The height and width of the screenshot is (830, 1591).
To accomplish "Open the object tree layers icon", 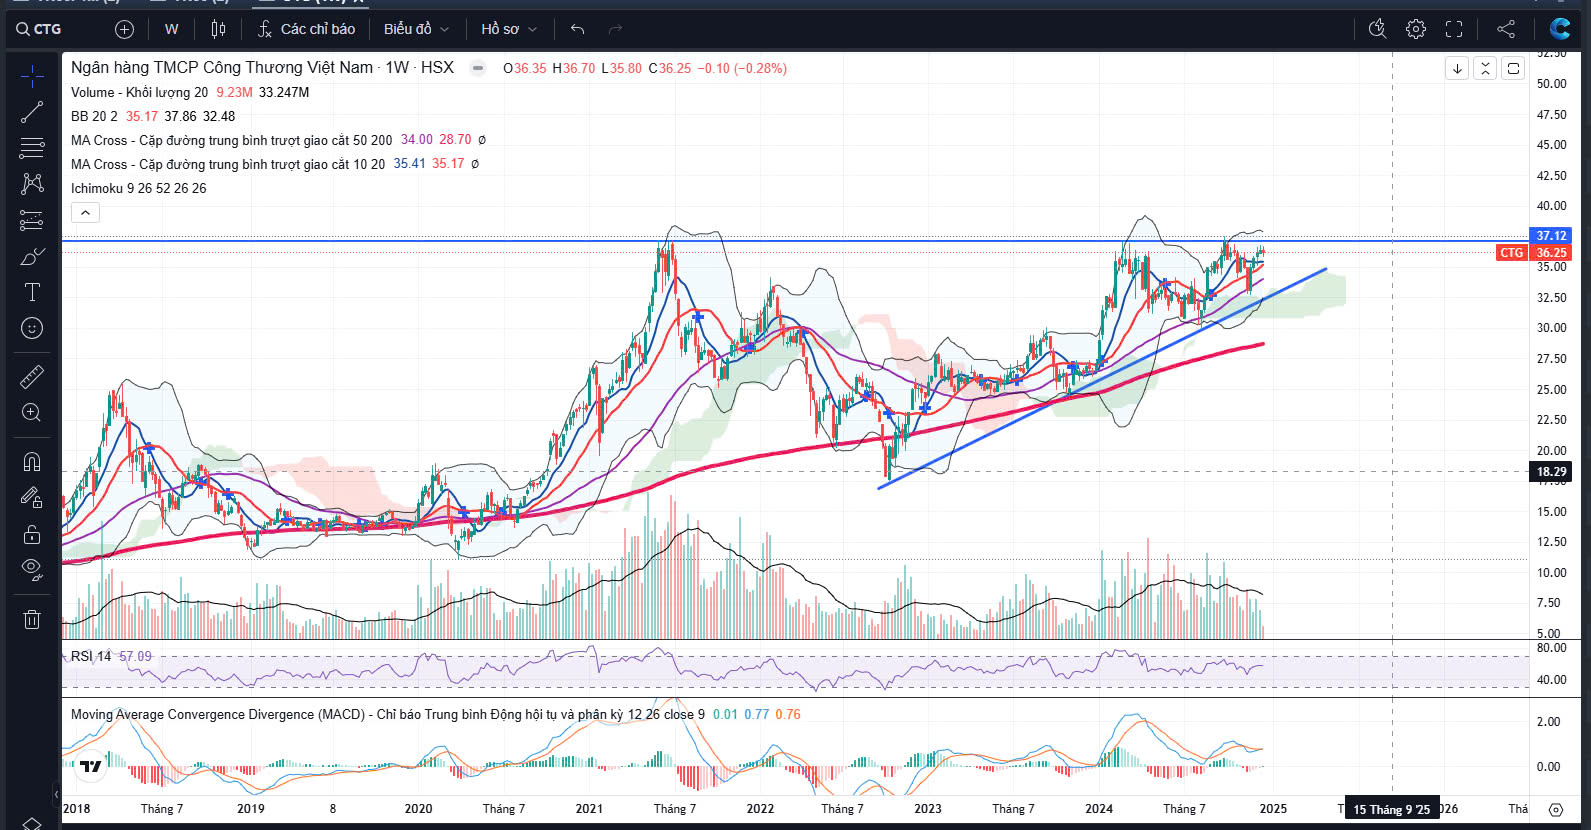I will (x=32, y=823).
